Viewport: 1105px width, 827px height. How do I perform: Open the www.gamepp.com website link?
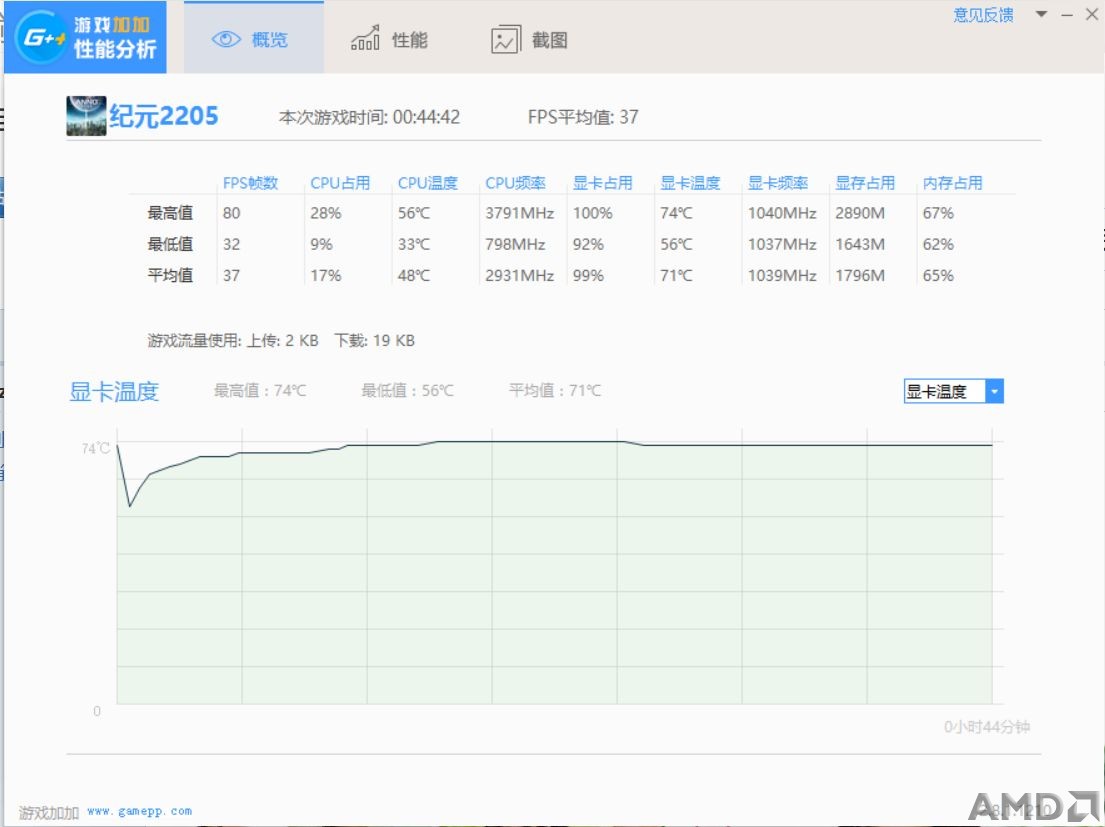(x=140, y=812)
